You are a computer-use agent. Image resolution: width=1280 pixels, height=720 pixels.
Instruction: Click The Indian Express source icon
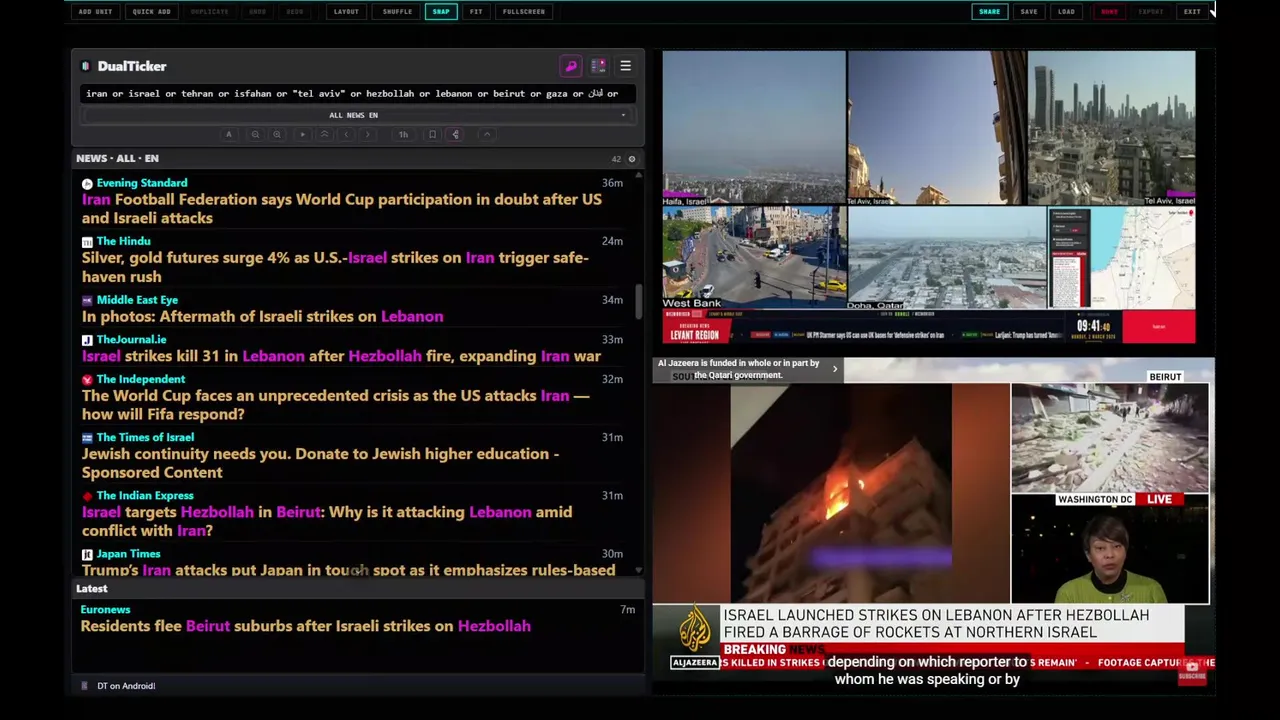coord(87,496)
